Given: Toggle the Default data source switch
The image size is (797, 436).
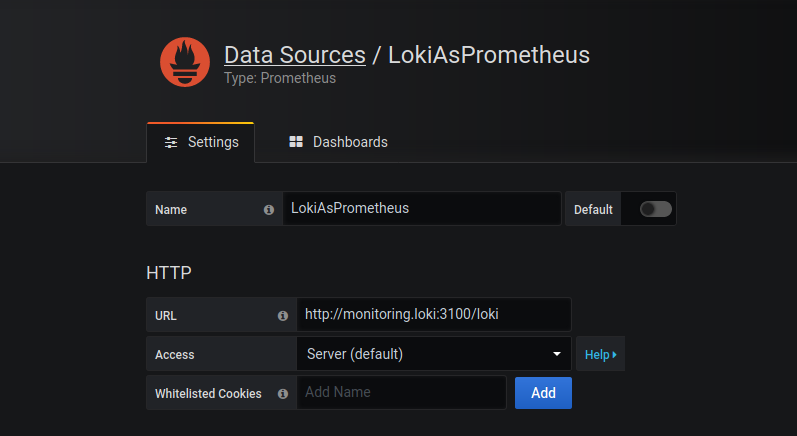Looking at the screenshot, I should click(x=656, y=209).
